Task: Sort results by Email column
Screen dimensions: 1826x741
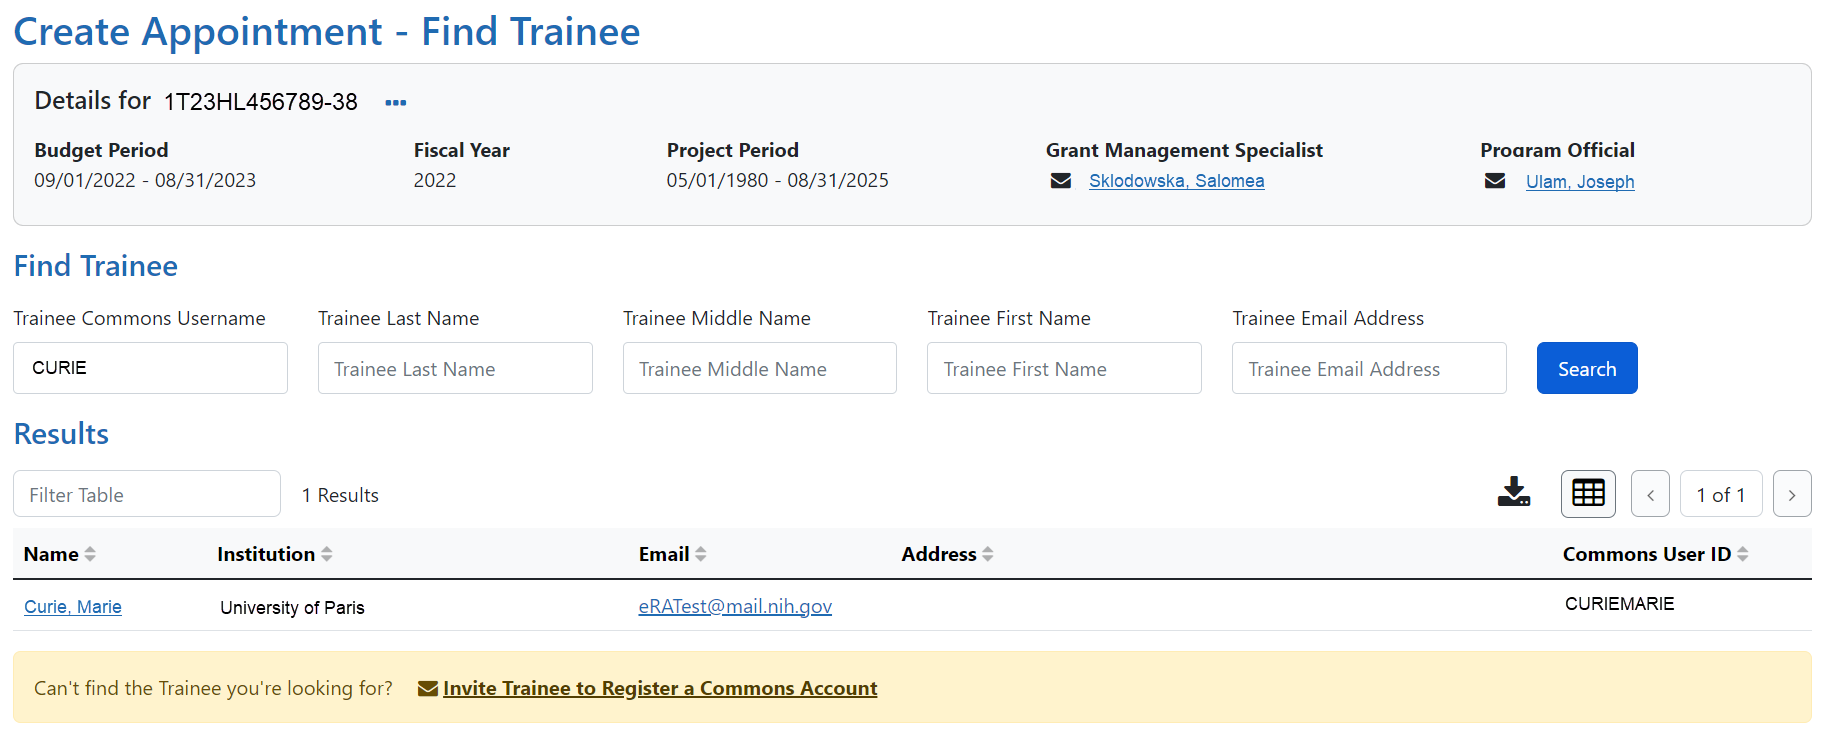Action: [701, 554]
